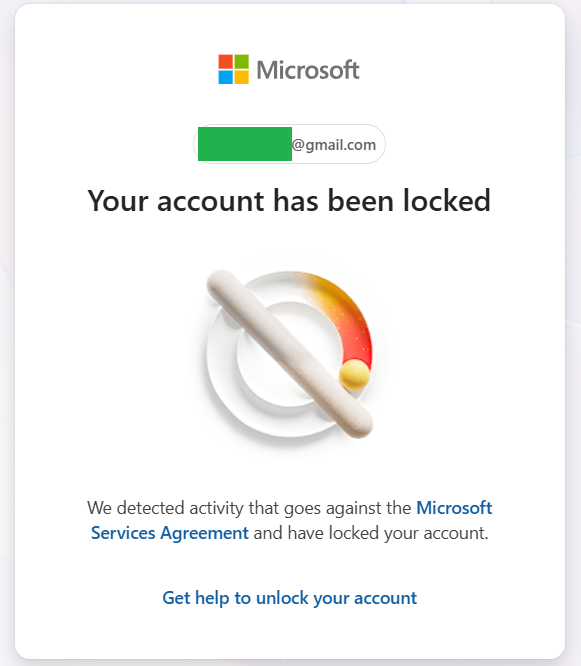Click 'and have locked your account' text

coord(371,533)
